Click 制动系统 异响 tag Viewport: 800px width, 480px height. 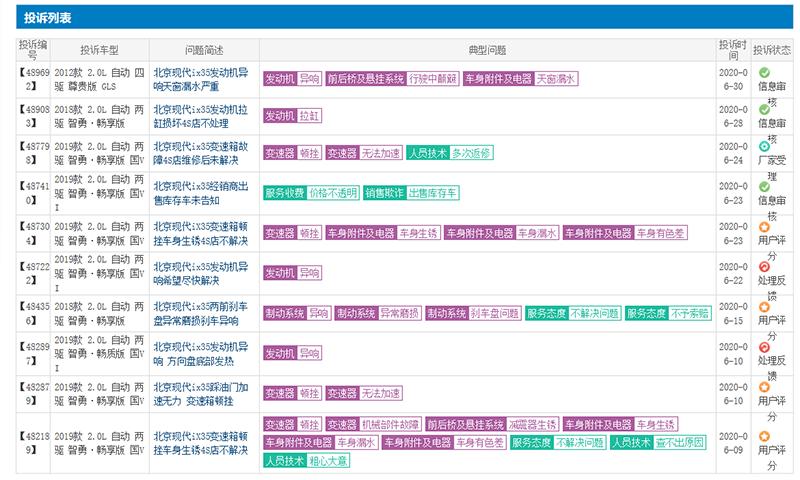point(297,313)
